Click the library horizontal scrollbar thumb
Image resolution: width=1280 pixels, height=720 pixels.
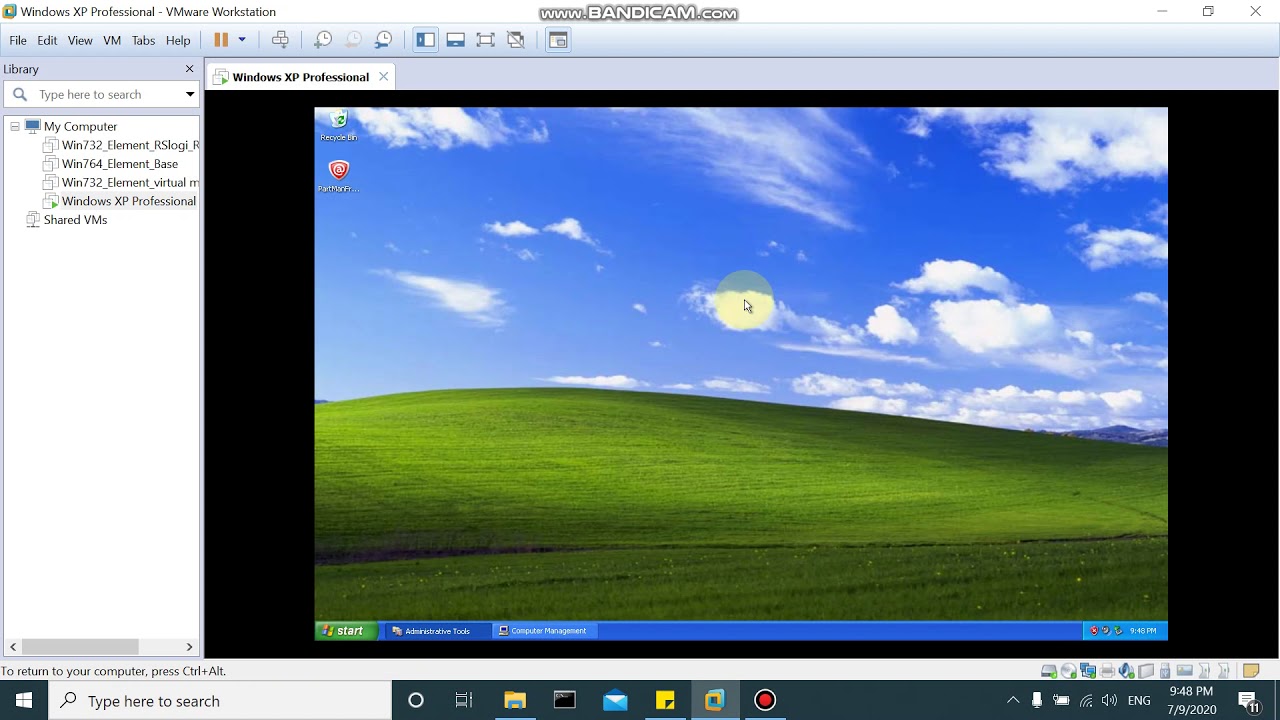tap(80, 647)
